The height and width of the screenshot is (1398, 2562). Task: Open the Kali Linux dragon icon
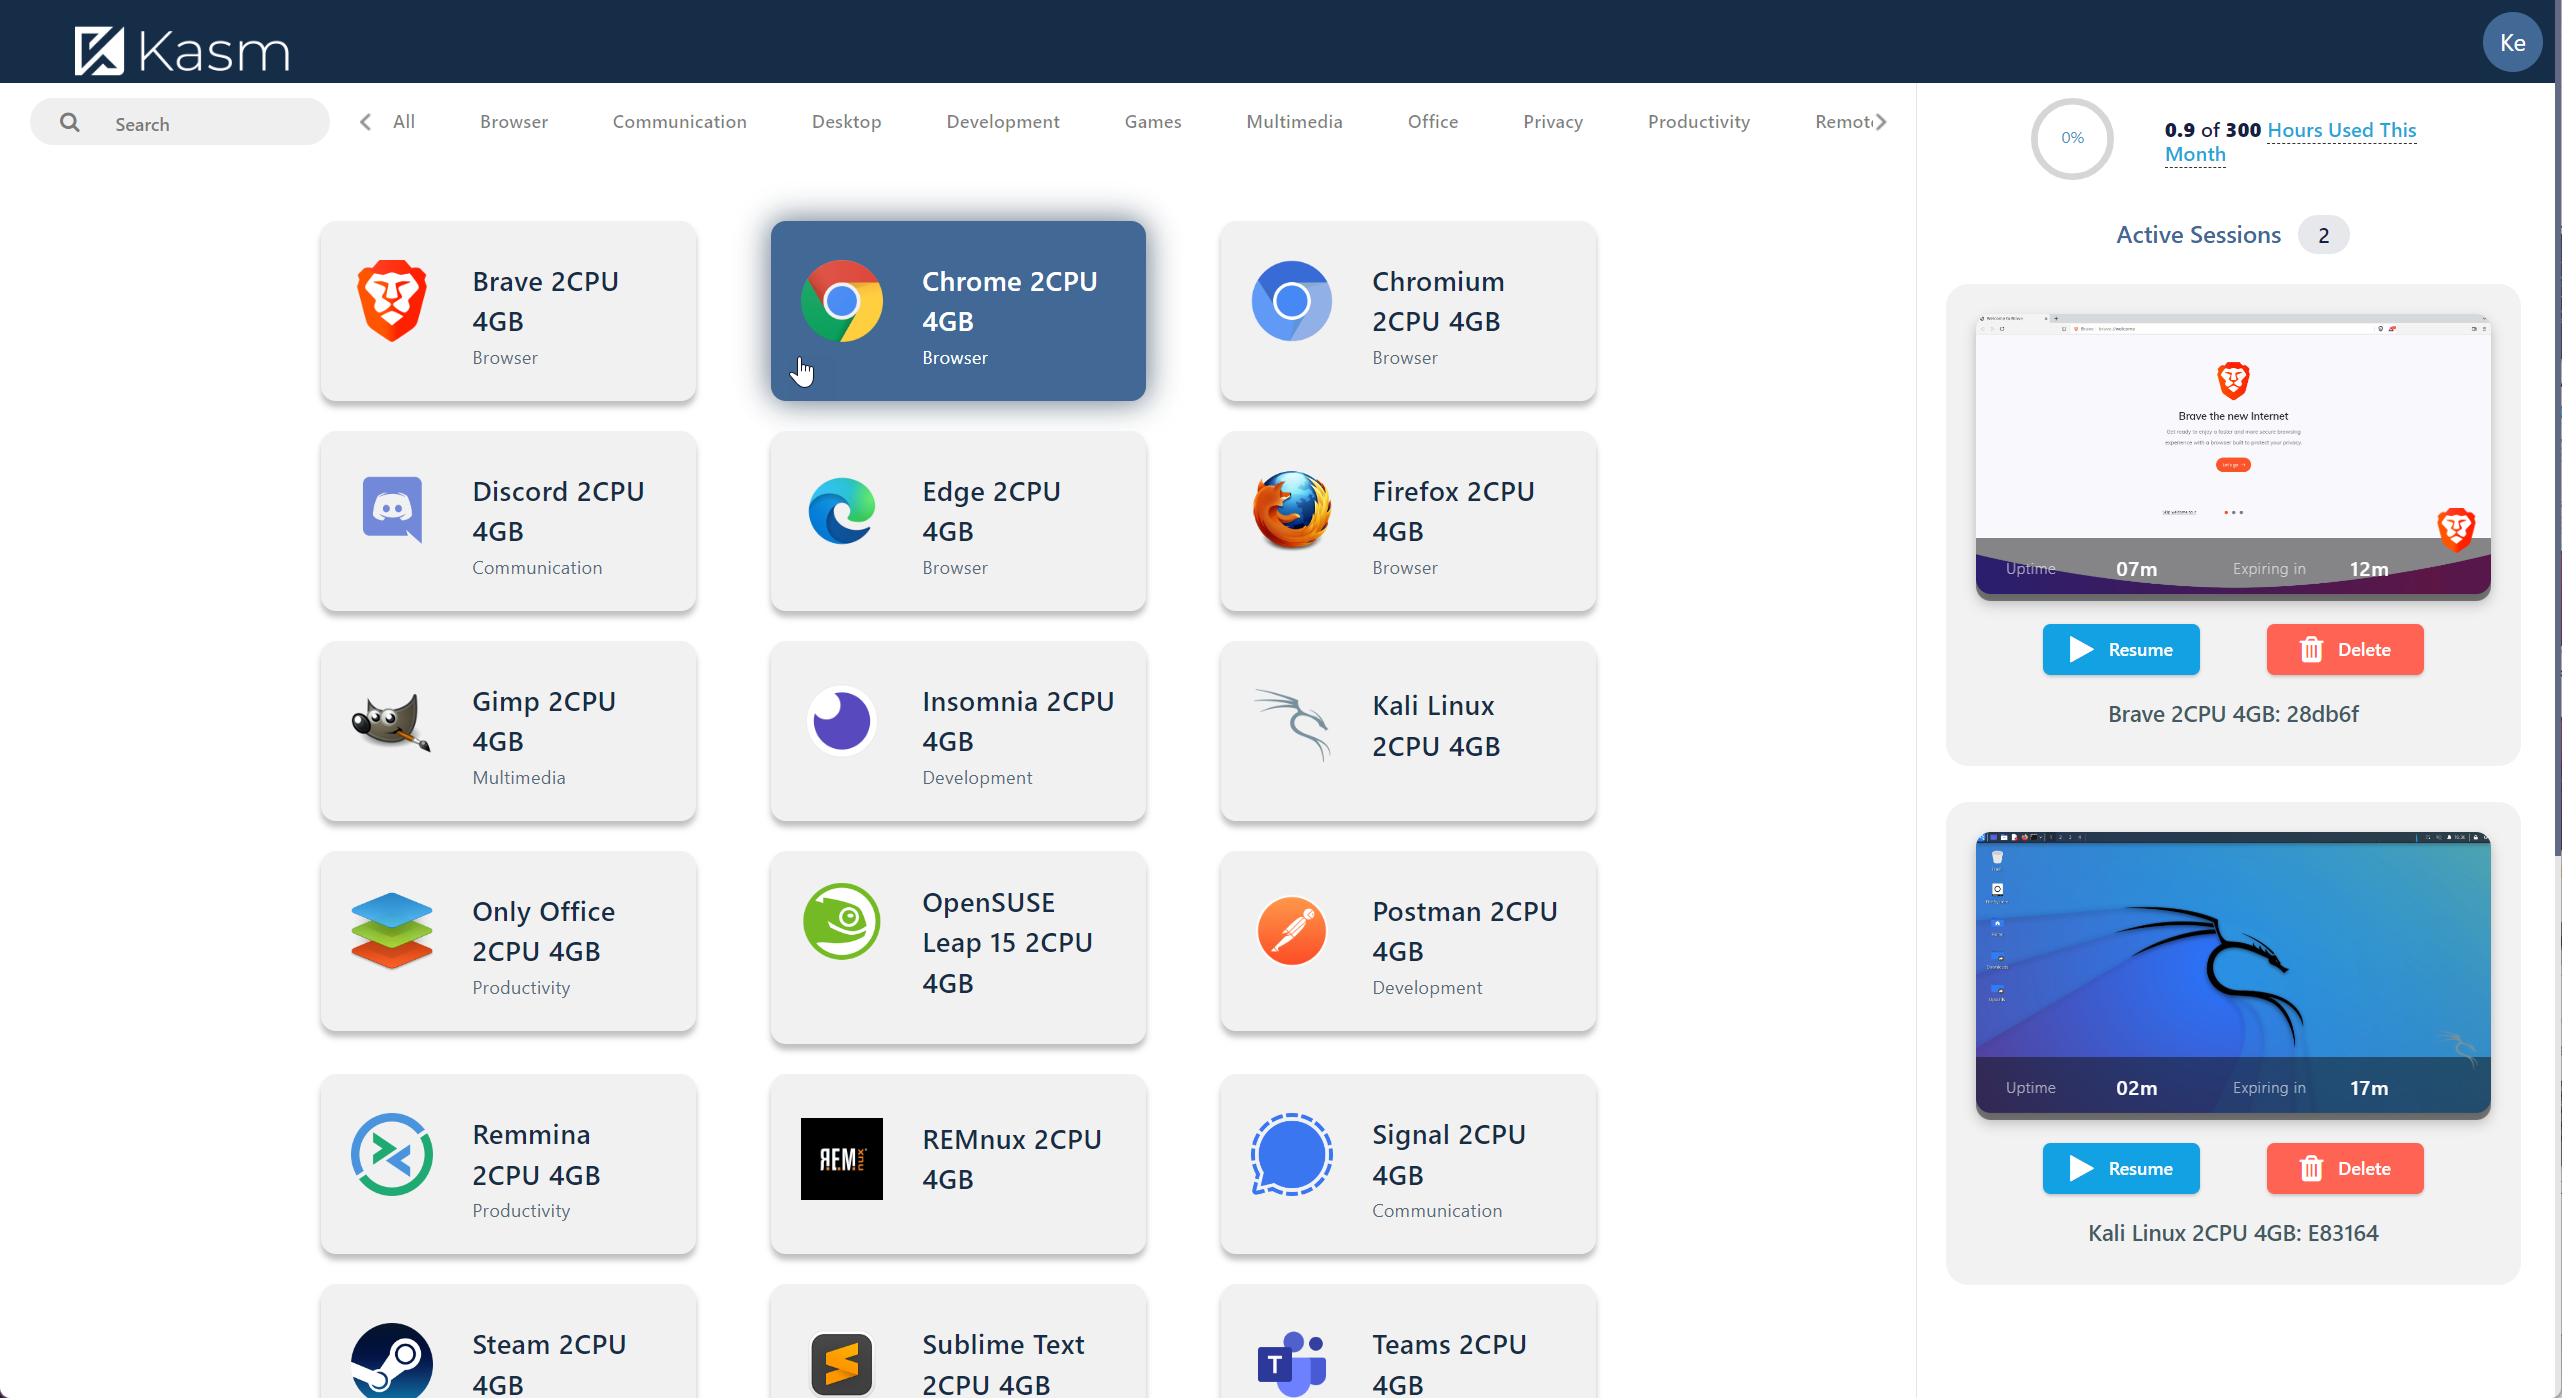click(1291, 722)
